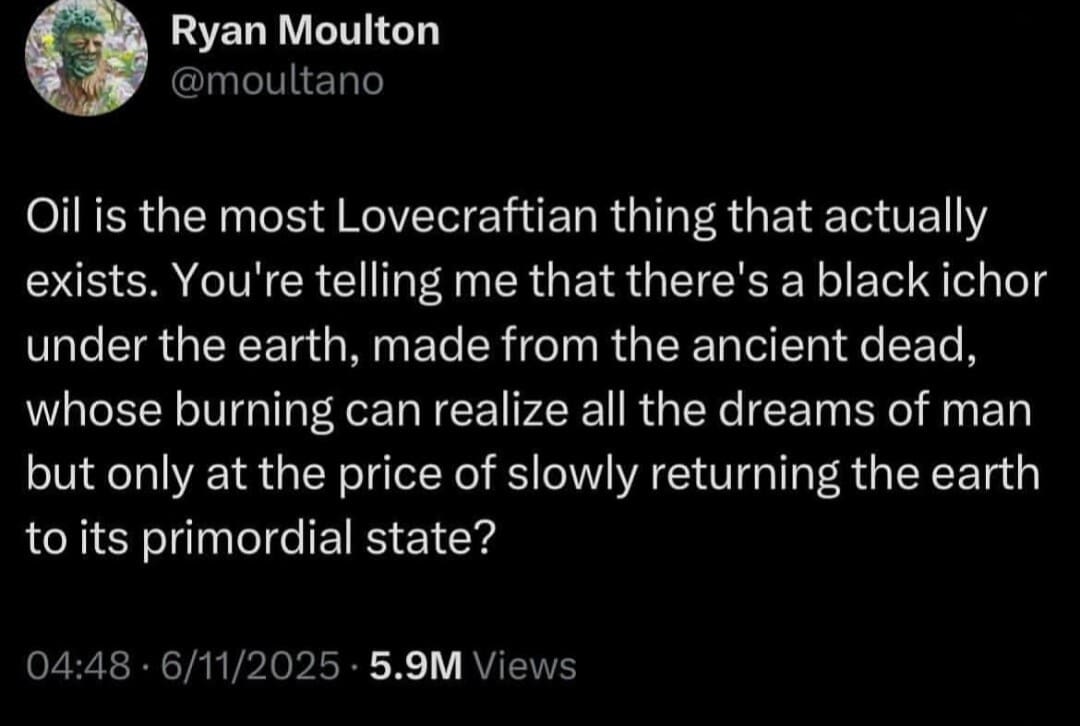Click the @moultano handle
The image size is (1080, 726).
[277, 80]
